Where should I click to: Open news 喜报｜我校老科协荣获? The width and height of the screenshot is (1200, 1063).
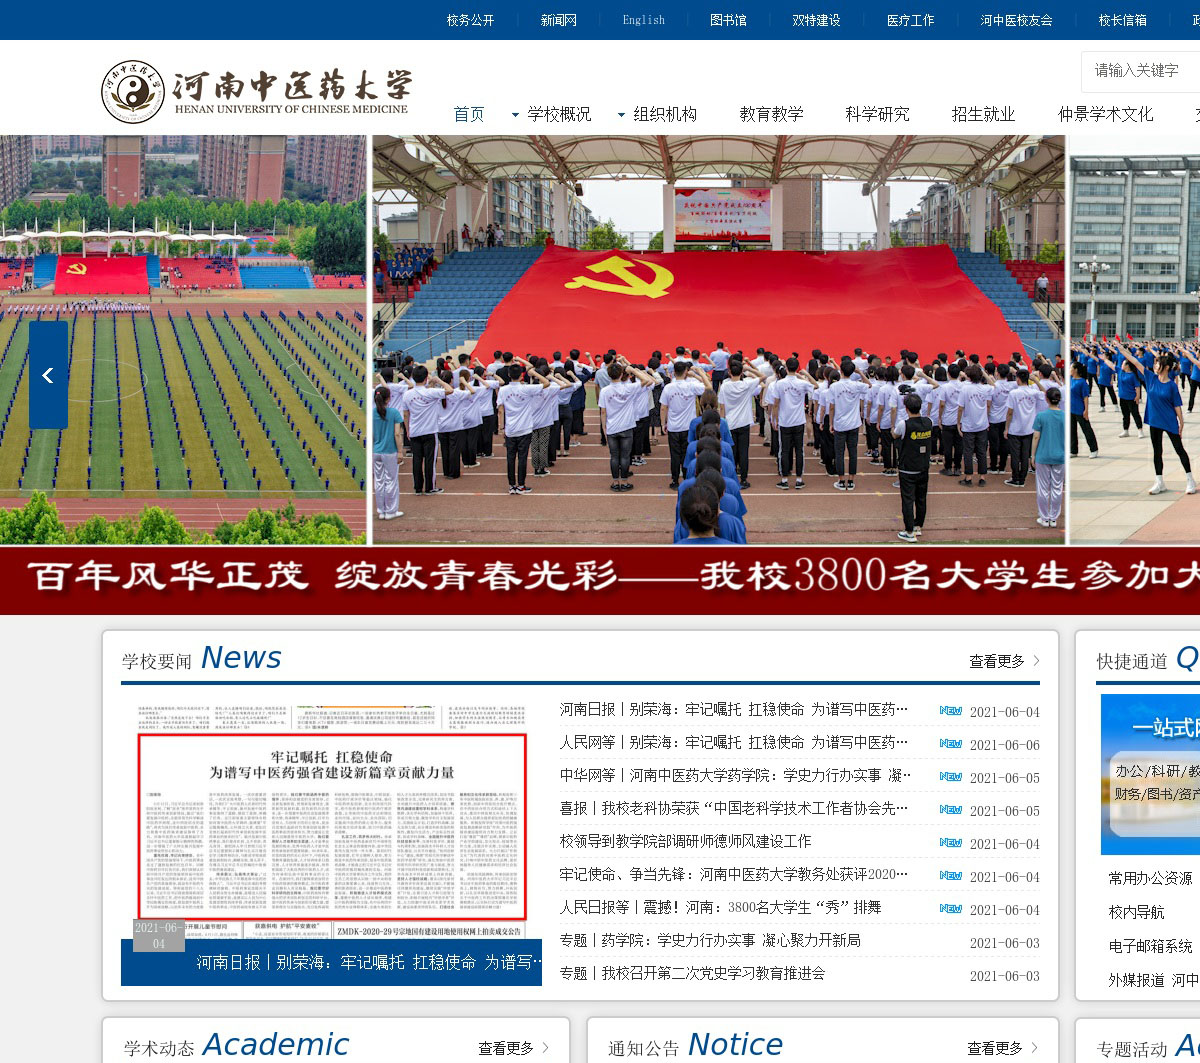(734, 809)
